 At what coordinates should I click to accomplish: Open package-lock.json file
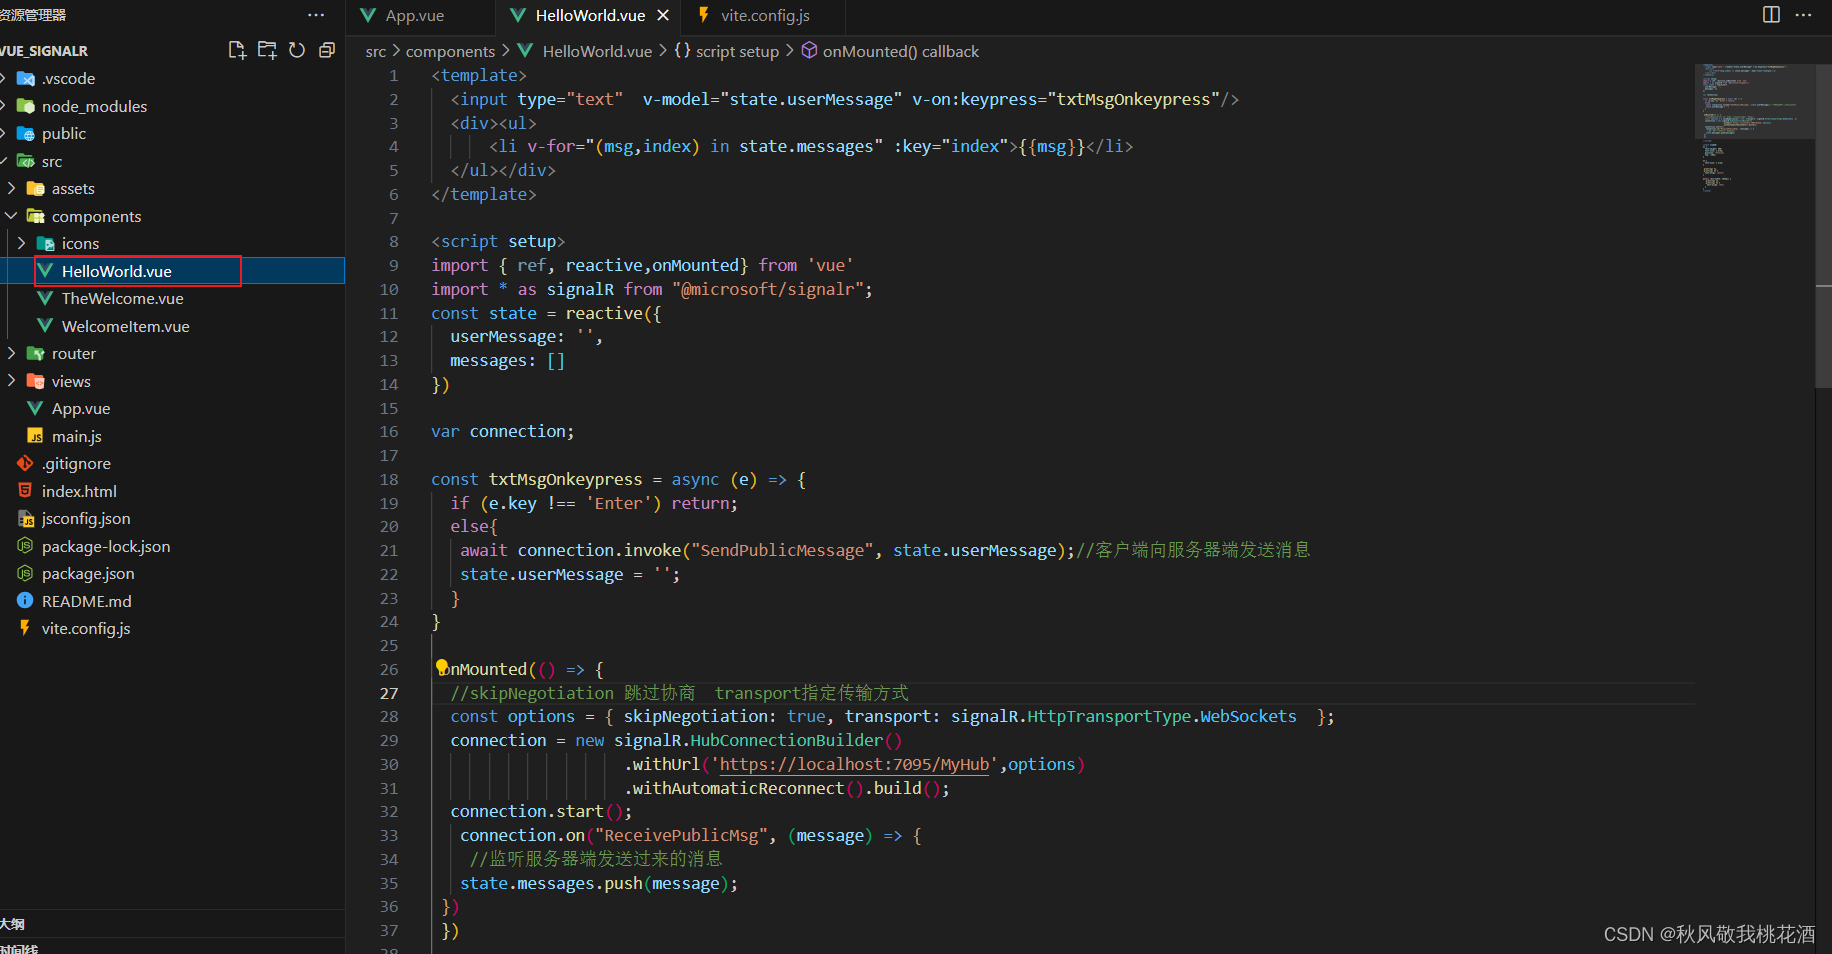click(x=106, y=546)
